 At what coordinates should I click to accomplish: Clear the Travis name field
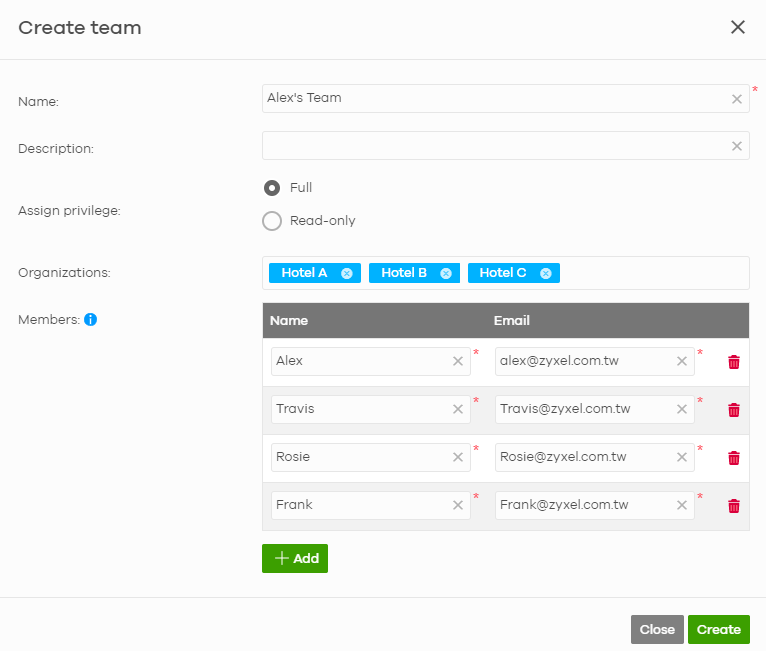pyautogui.click(x=458, y=409)
